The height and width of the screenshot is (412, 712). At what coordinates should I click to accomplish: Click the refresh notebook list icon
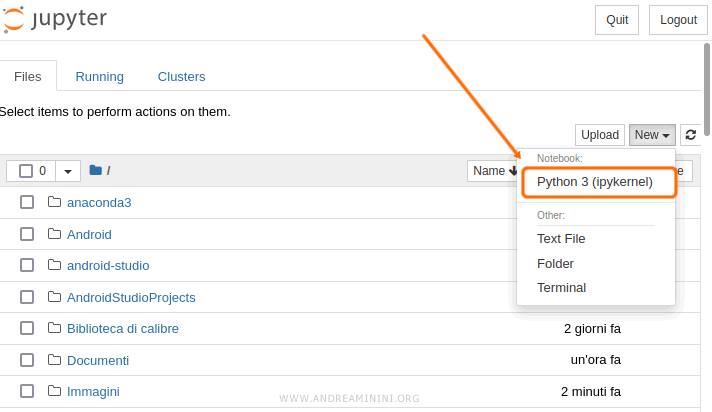pyautogui.click(x=690, y=135)
